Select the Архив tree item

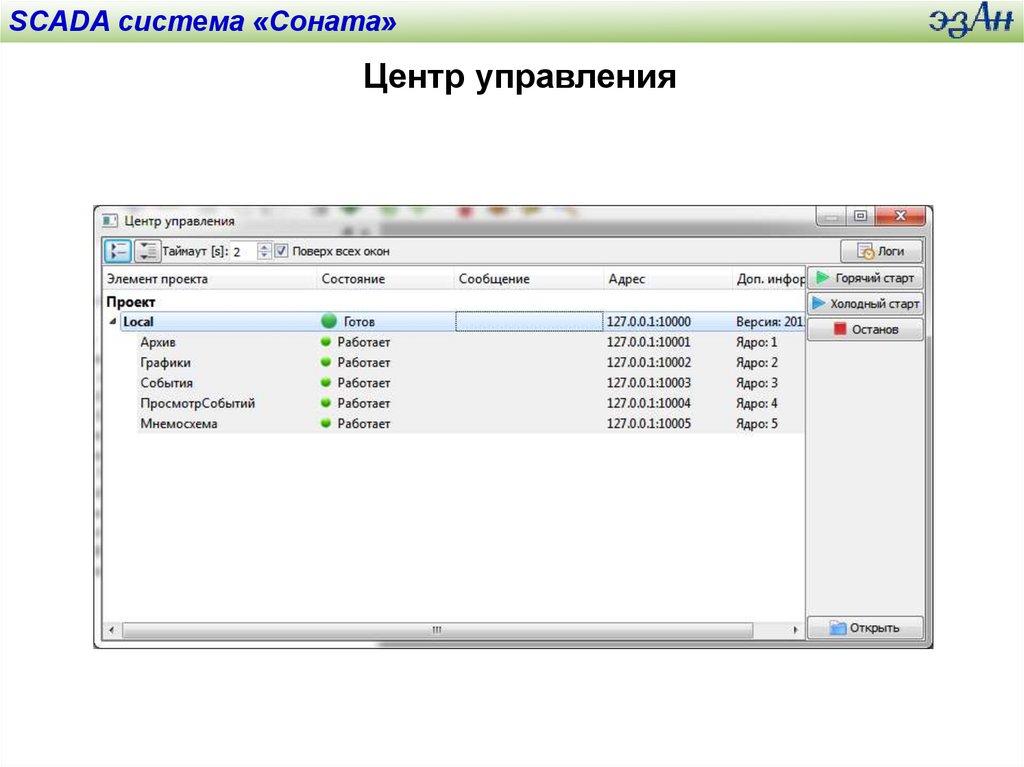[158, 342]
